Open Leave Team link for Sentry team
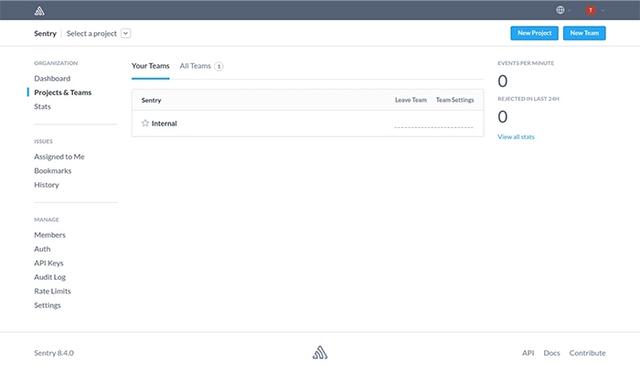This screenshot has height=366, width=640. click(x=411, y=100)
